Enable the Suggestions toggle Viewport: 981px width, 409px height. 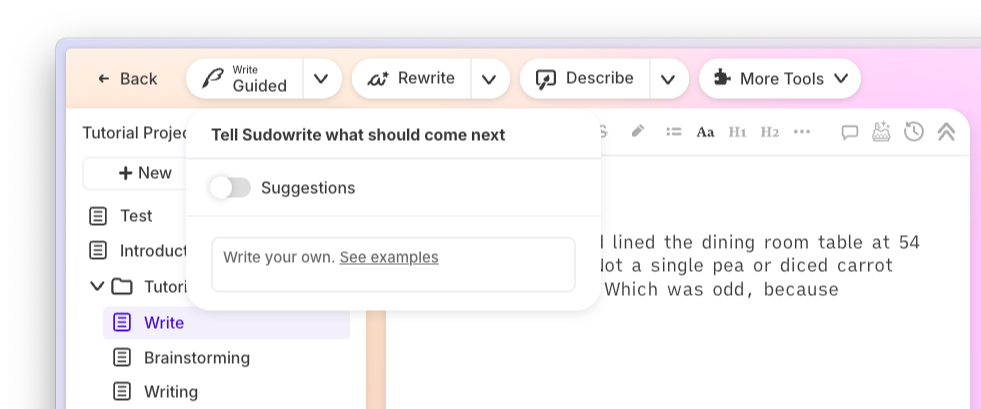(x=230, y=188)
